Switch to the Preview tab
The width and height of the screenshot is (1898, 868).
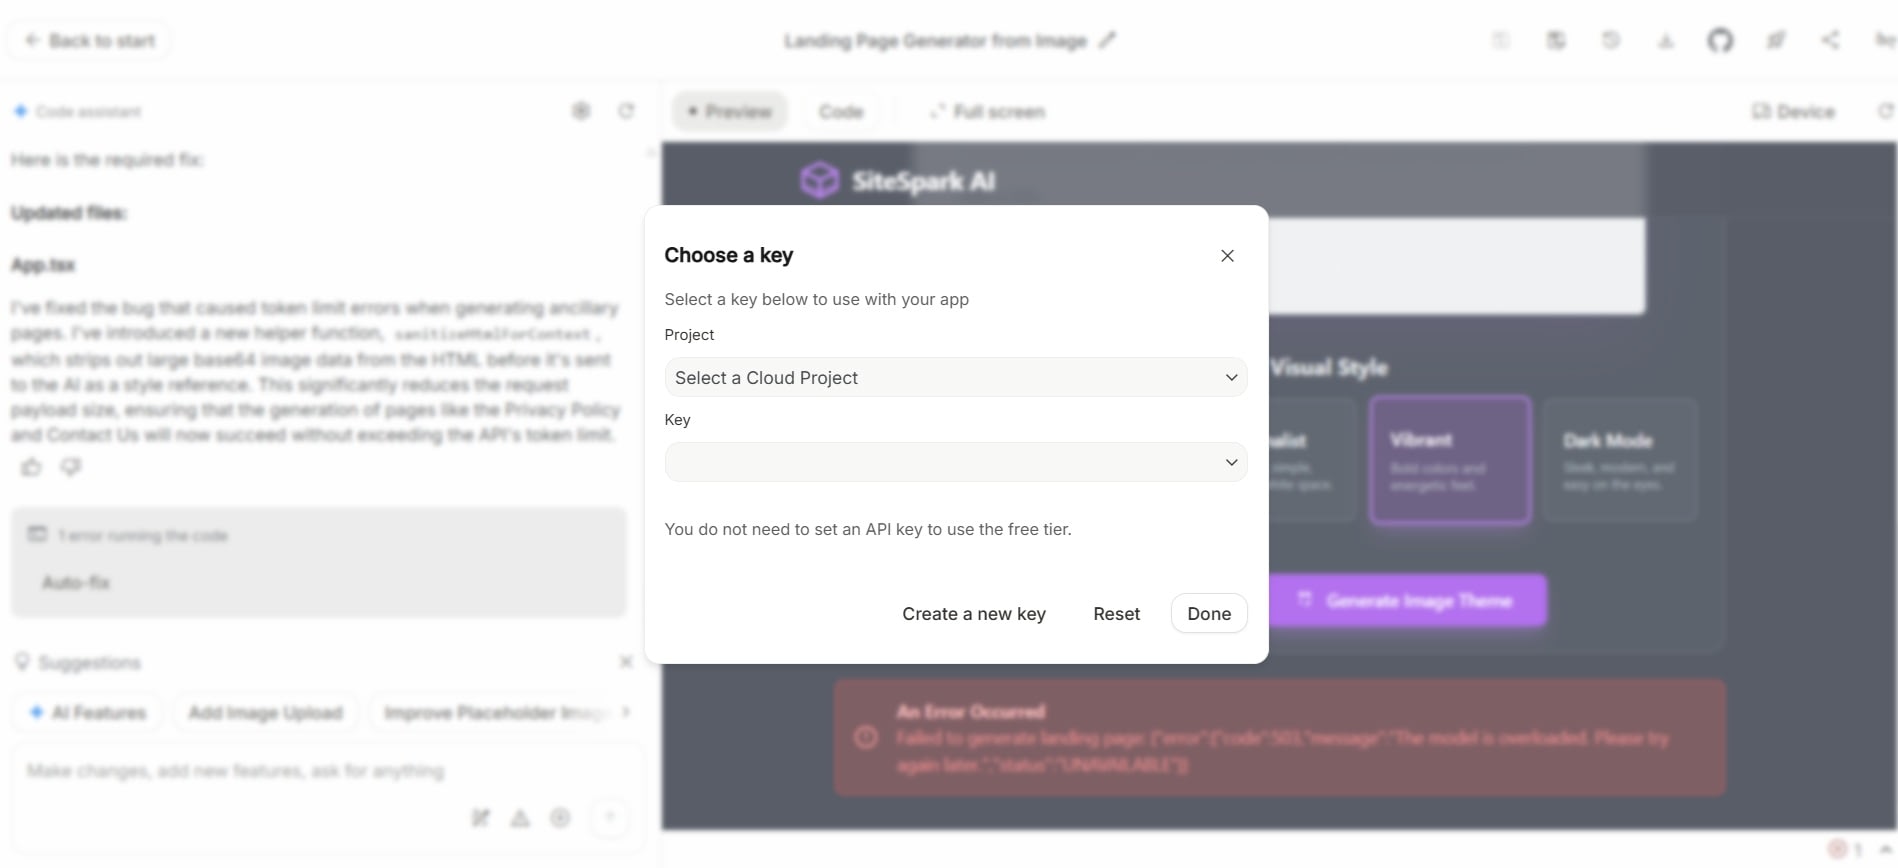pos(729,111)
